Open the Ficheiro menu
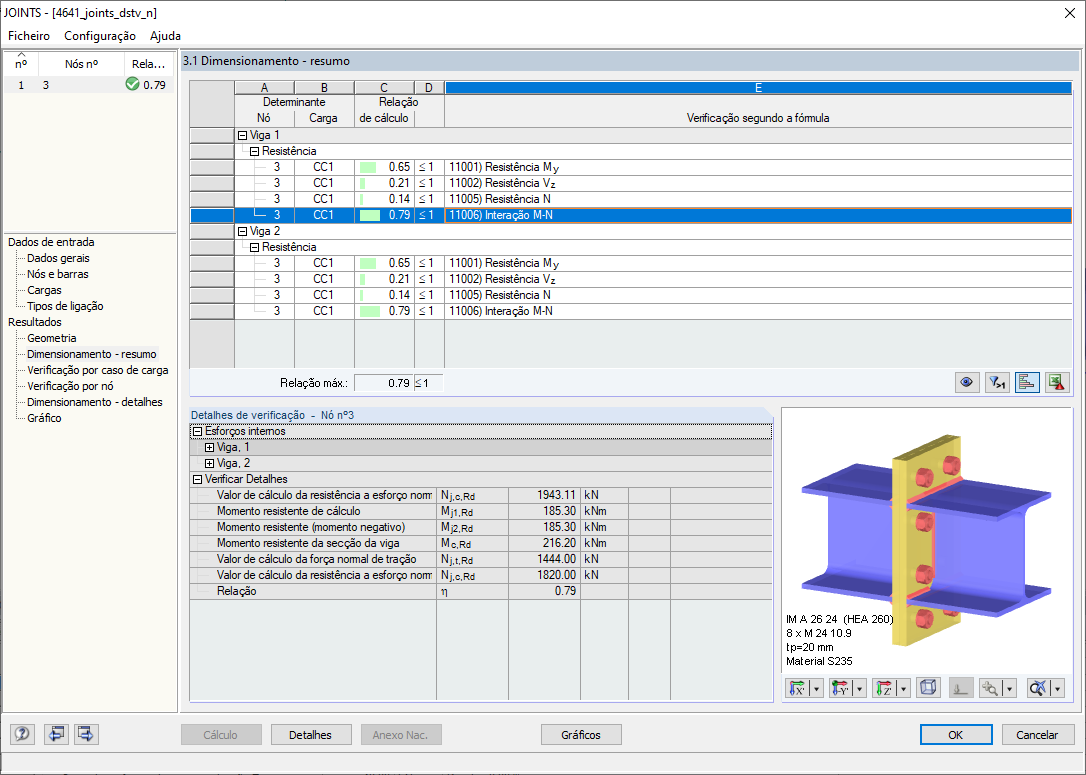The image size is (1086, 775). pyautogui.click(x=29, y=36)
